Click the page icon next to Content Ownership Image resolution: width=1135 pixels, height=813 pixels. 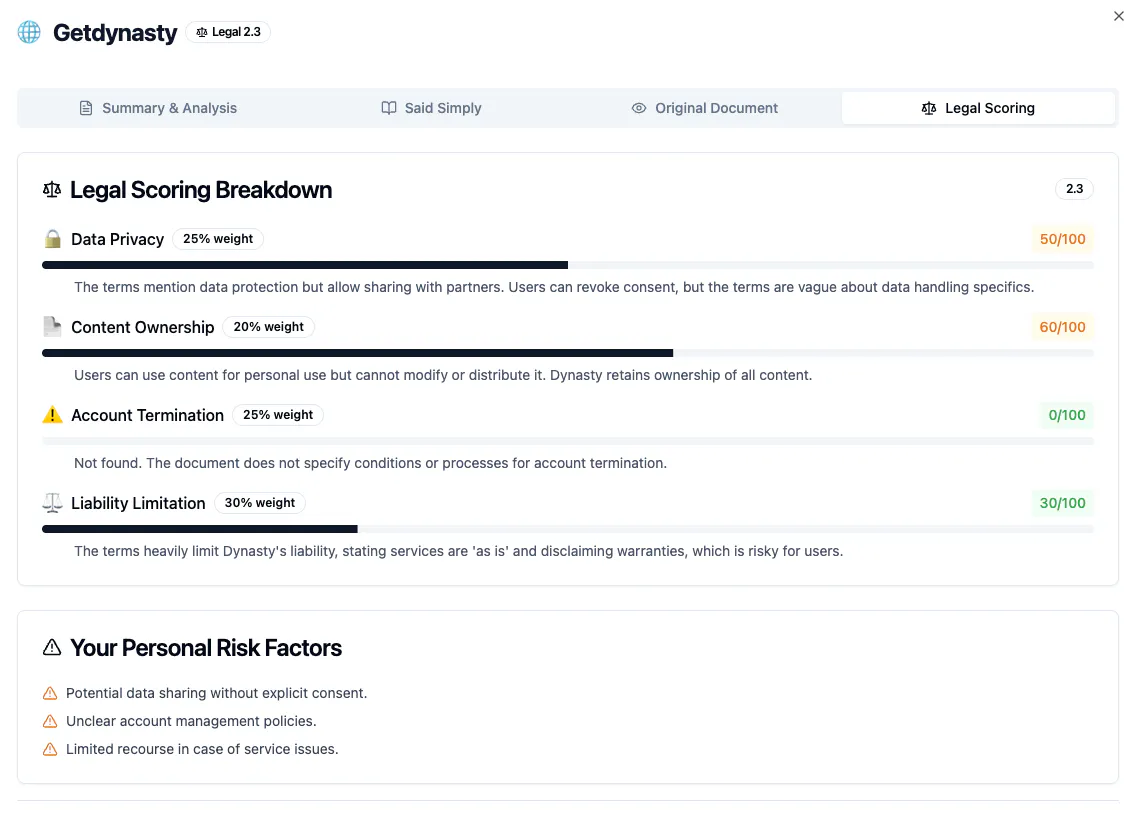(52, 327)
